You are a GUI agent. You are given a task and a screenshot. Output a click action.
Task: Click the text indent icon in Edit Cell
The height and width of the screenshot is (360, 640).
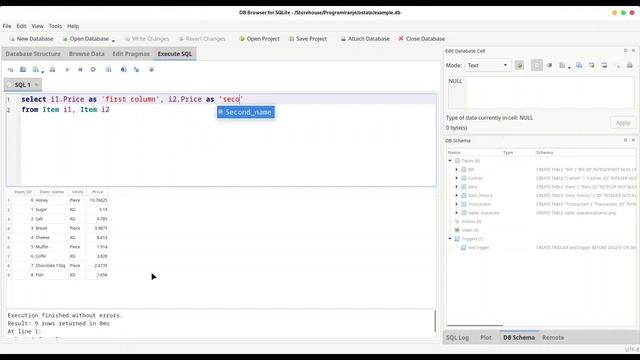pyautogui.click(x=550, y=65)
